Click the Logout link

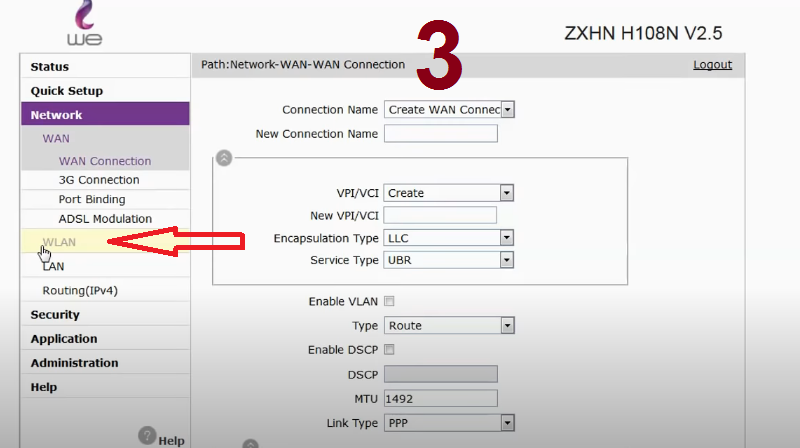tap(712, 65)
